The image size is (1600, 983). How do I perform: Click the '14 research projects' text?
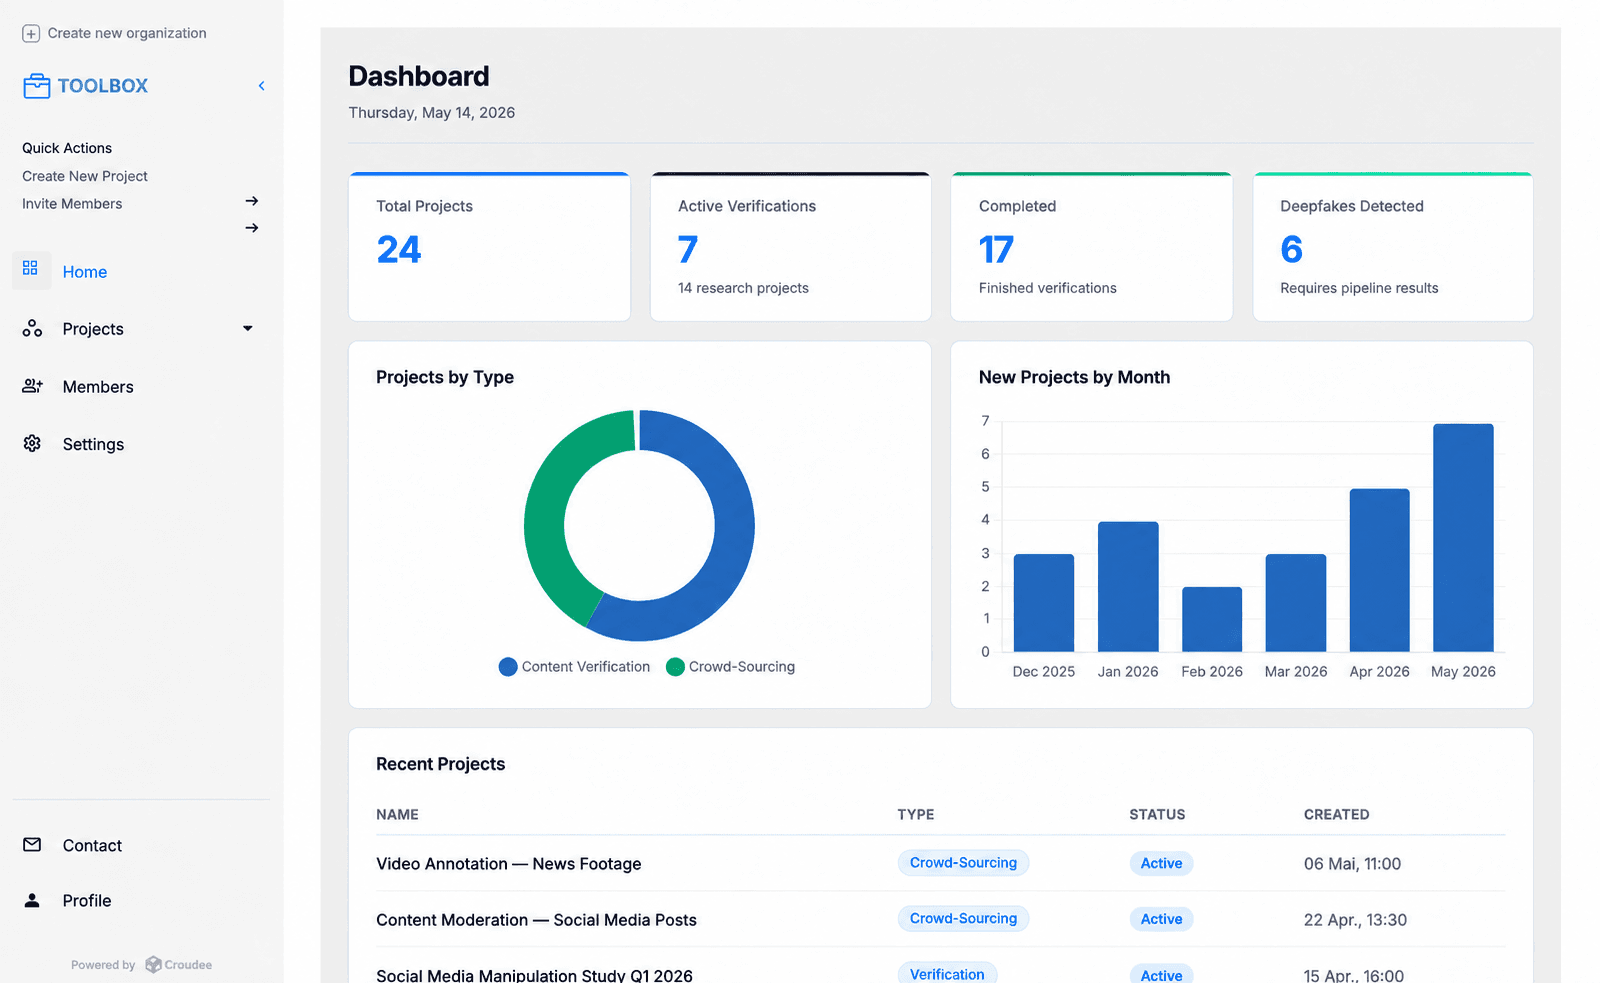click(743, 288)
